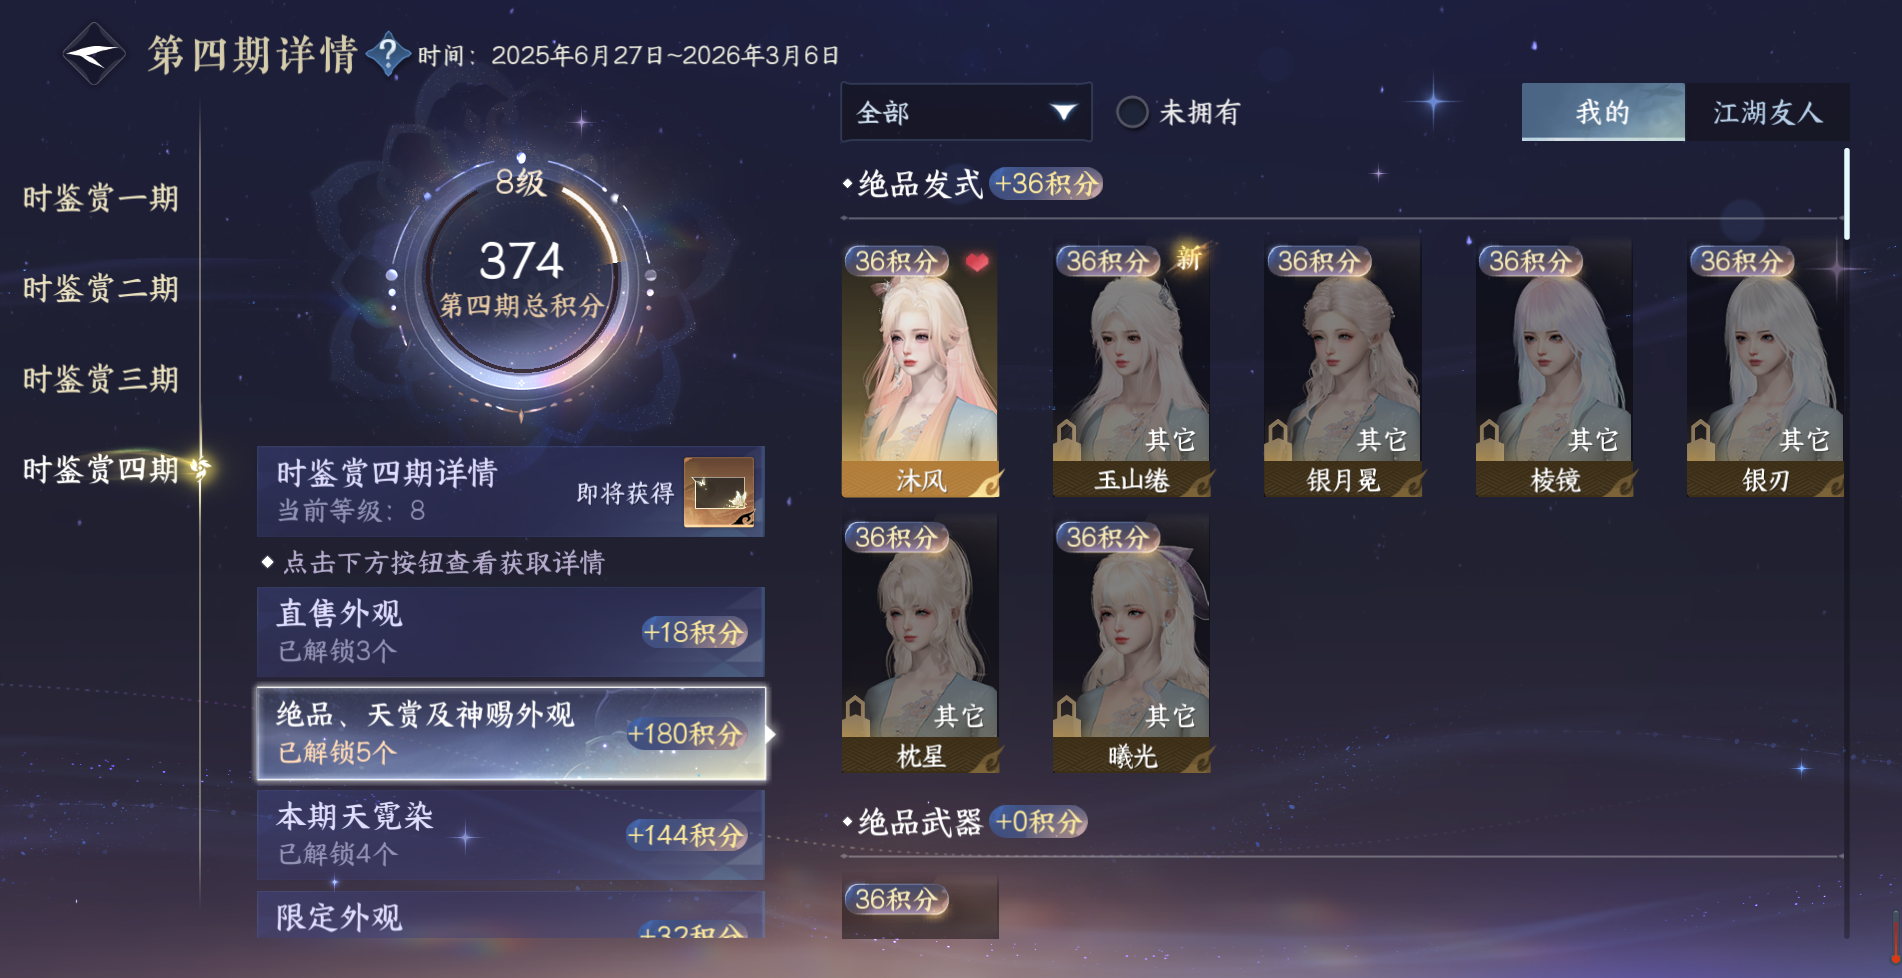Click the lock icon on 玉山绻 card

[x=1067, y=438]
